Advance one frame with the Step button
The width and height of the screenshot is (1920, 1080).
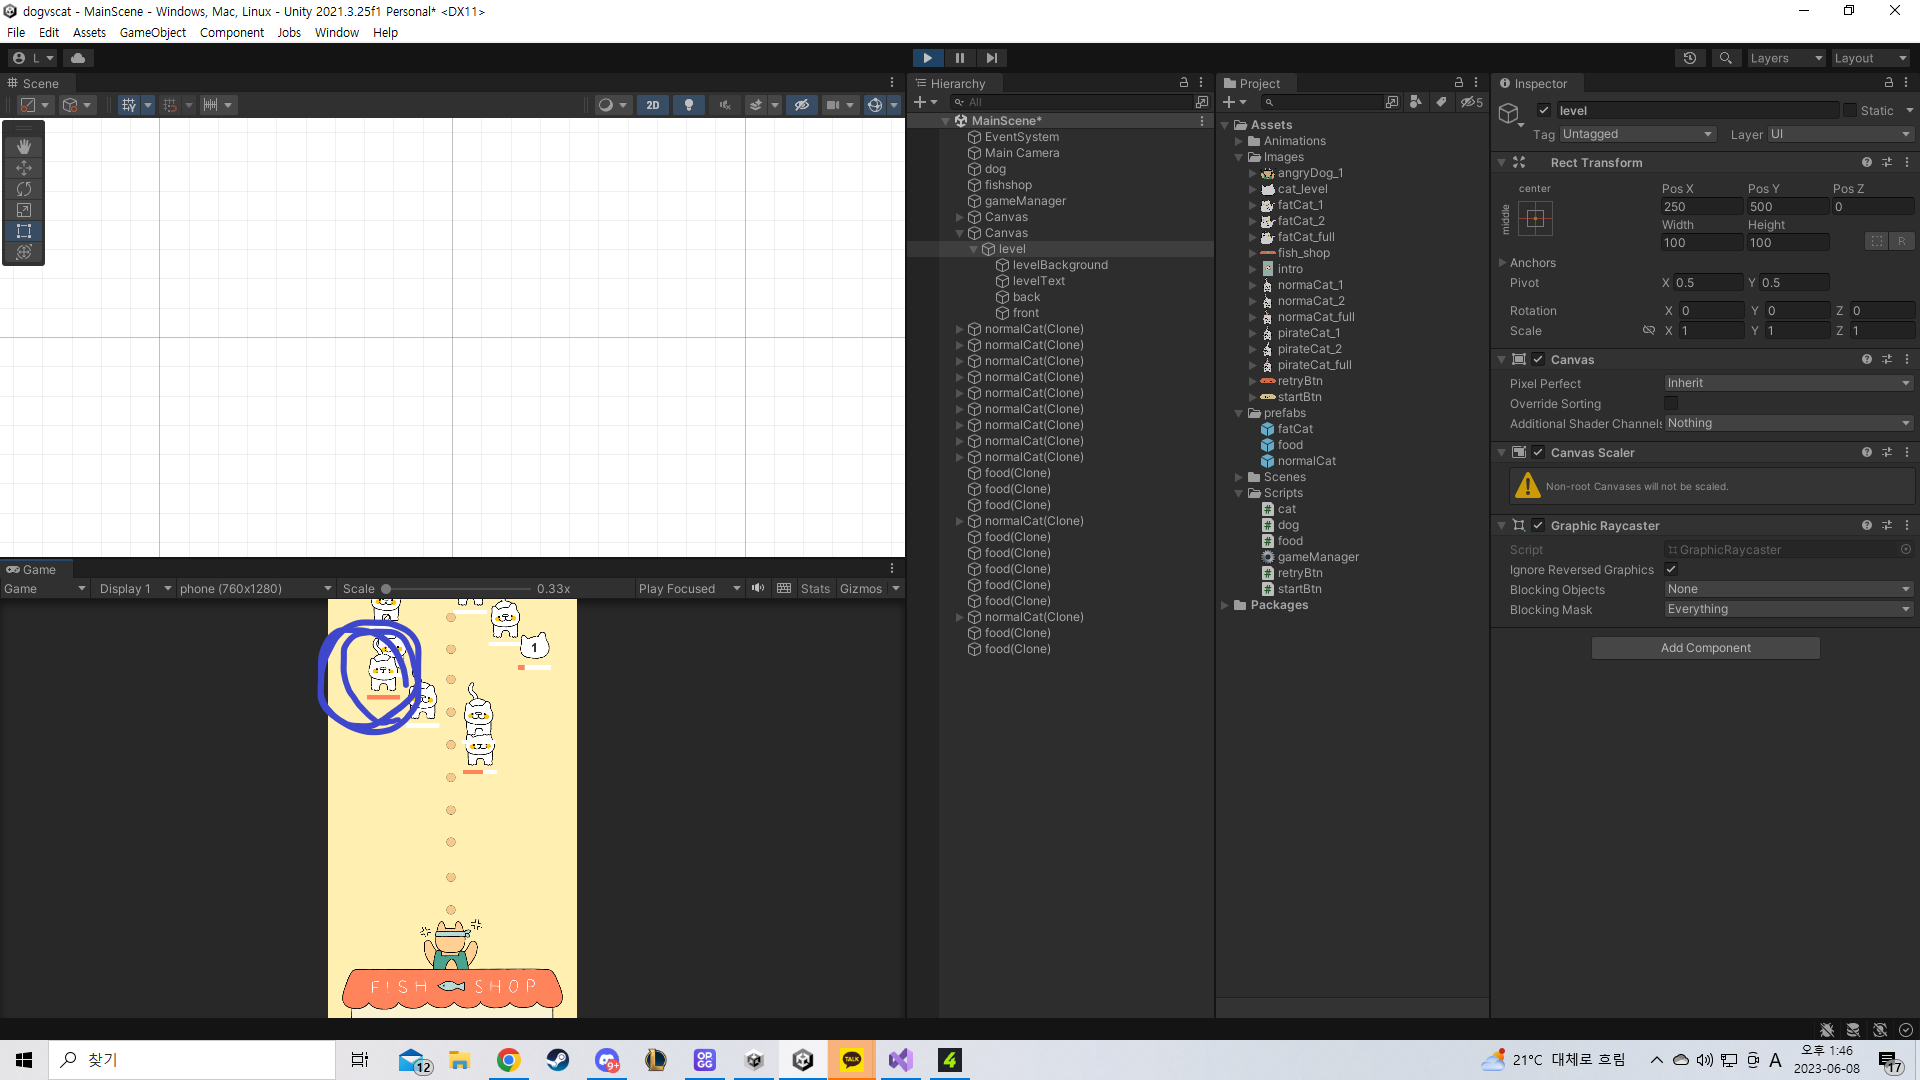click(x=991, y=58)
